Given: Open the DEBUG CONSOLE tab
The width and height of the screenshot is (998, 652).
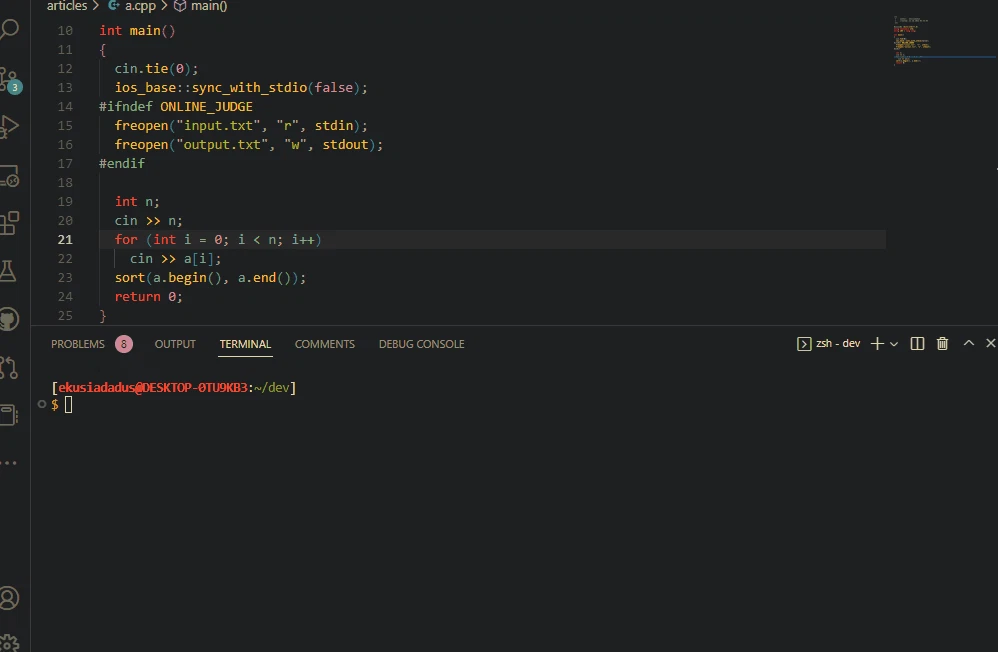Looking at the screenshot, I should coord(421,344).
